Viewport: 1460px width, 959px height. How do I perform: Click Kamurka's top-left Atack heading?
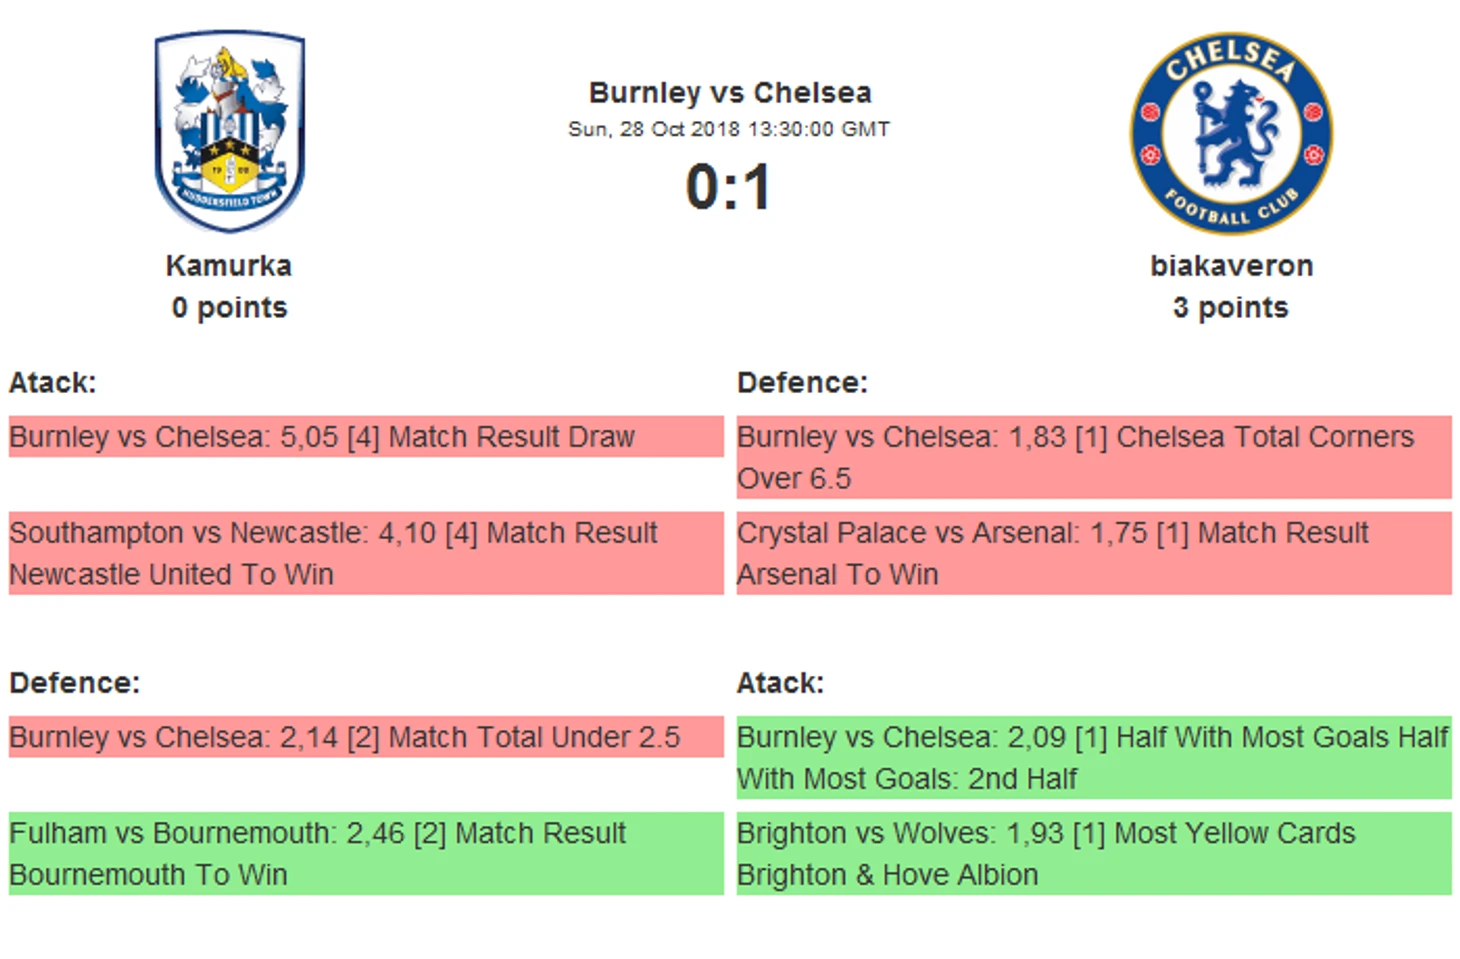click(x=52, y=383)
